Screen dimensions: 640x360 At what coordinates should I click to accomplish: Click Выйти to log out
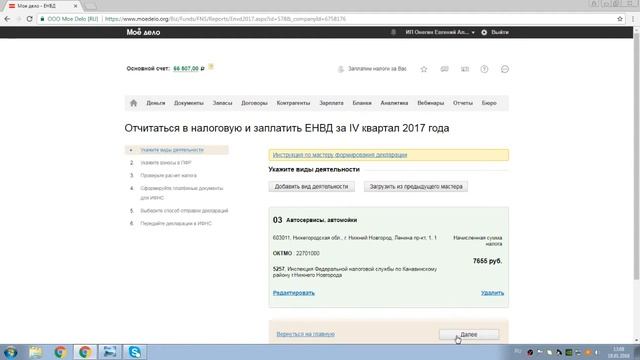click(x=500, y=32)
